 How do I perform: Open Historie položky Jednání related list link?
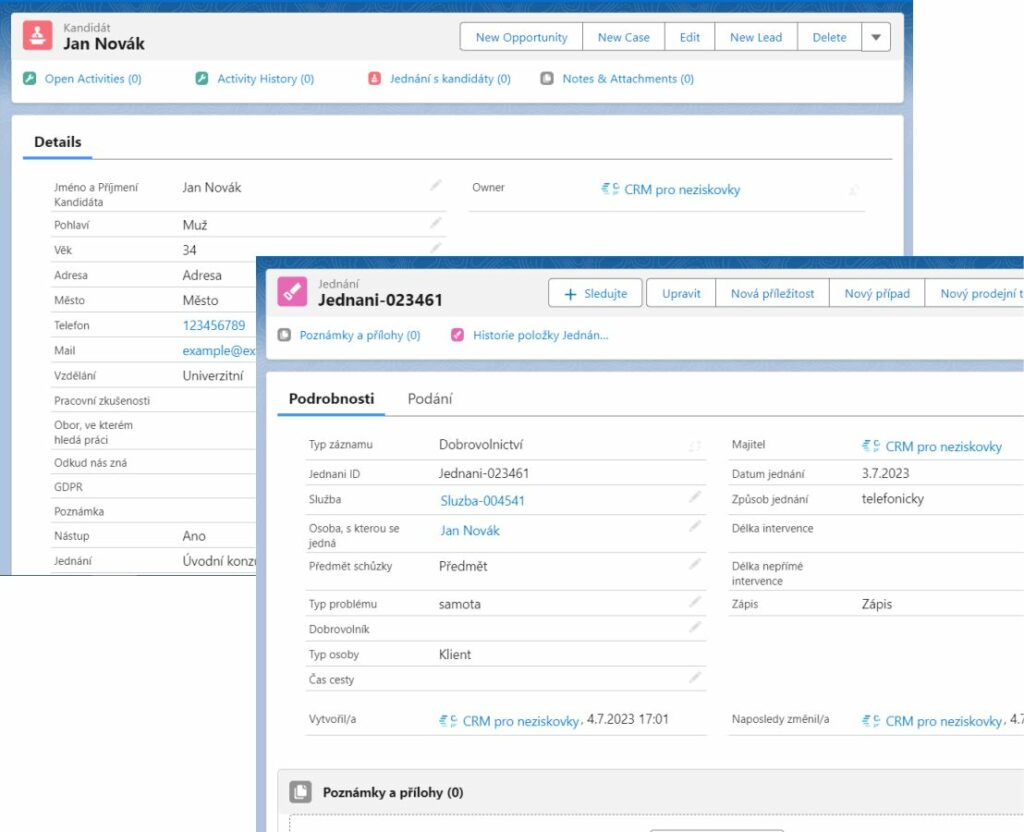540,336
